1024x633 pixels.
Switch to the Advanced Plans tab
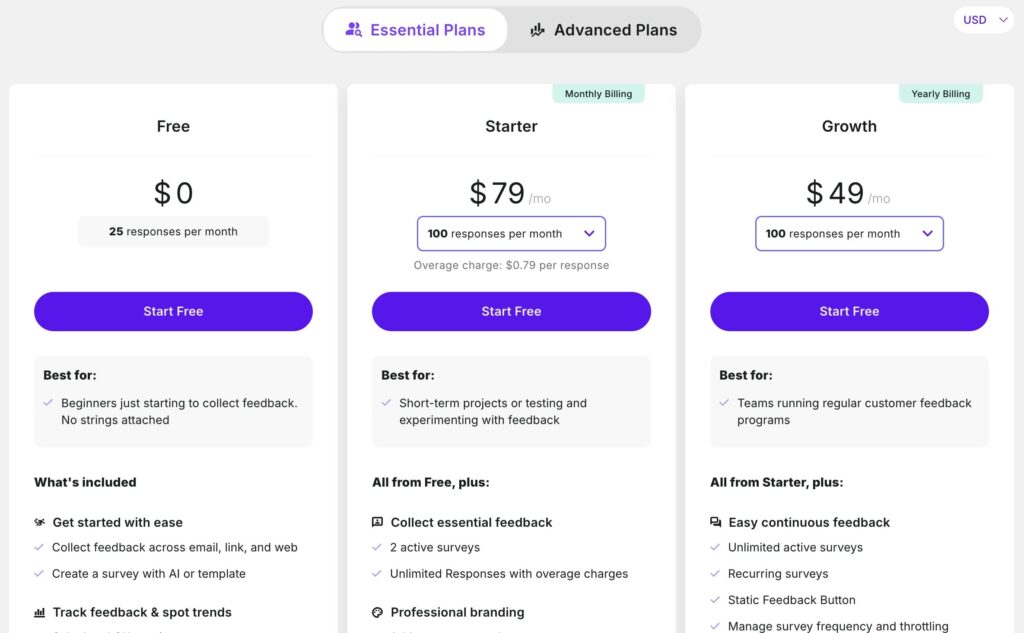point(603,30)
